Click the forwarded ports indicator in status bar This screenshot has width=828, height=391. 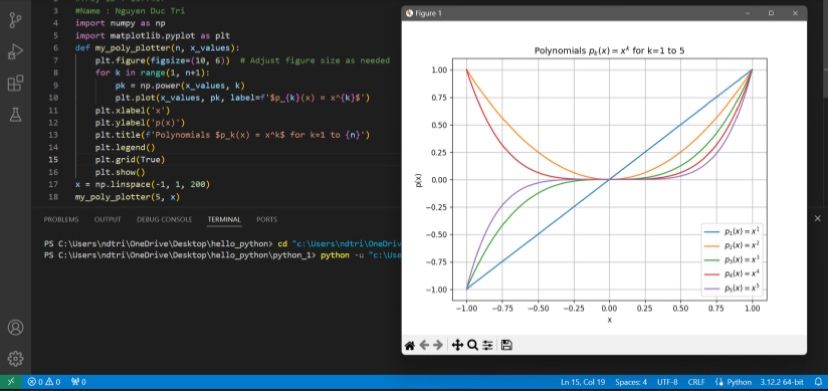coord(78,381)
